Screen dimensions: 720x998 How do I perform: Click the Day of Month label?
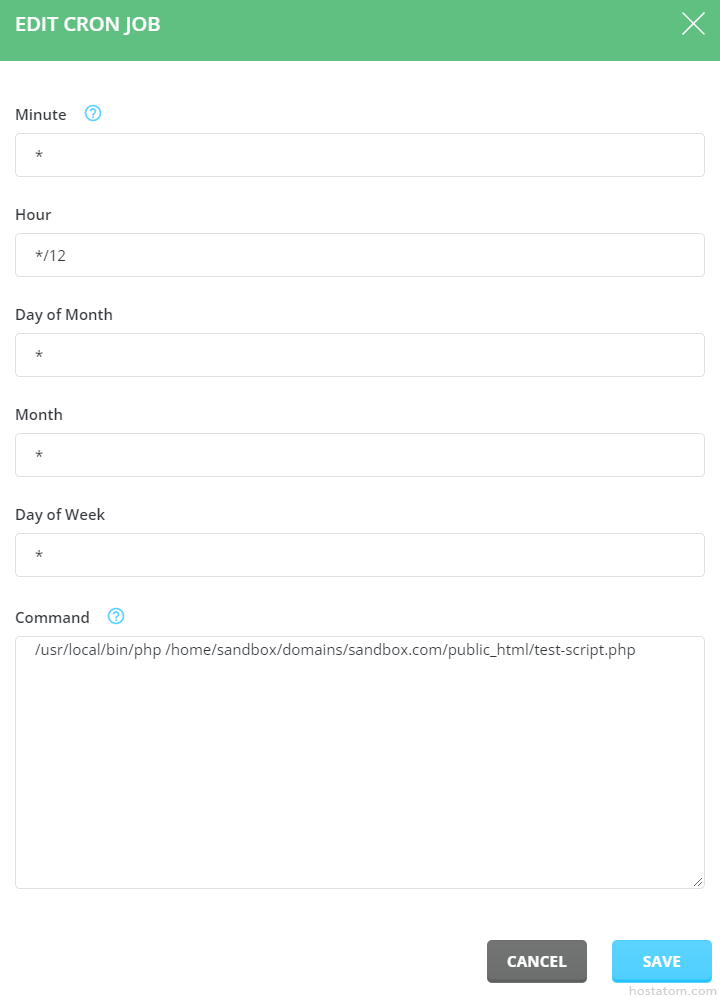pyautogui.click(x=64, y=315)
